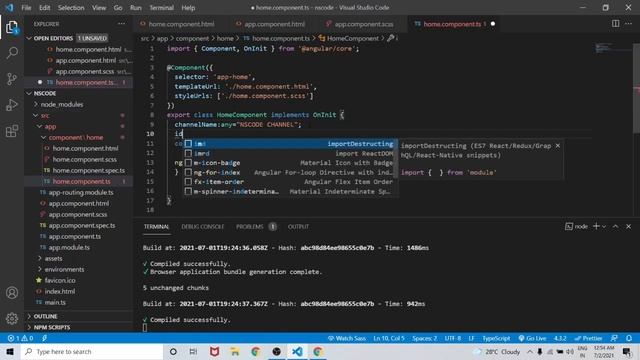
Task: Open app.module.ts in explorer
Action: (69, 247)
